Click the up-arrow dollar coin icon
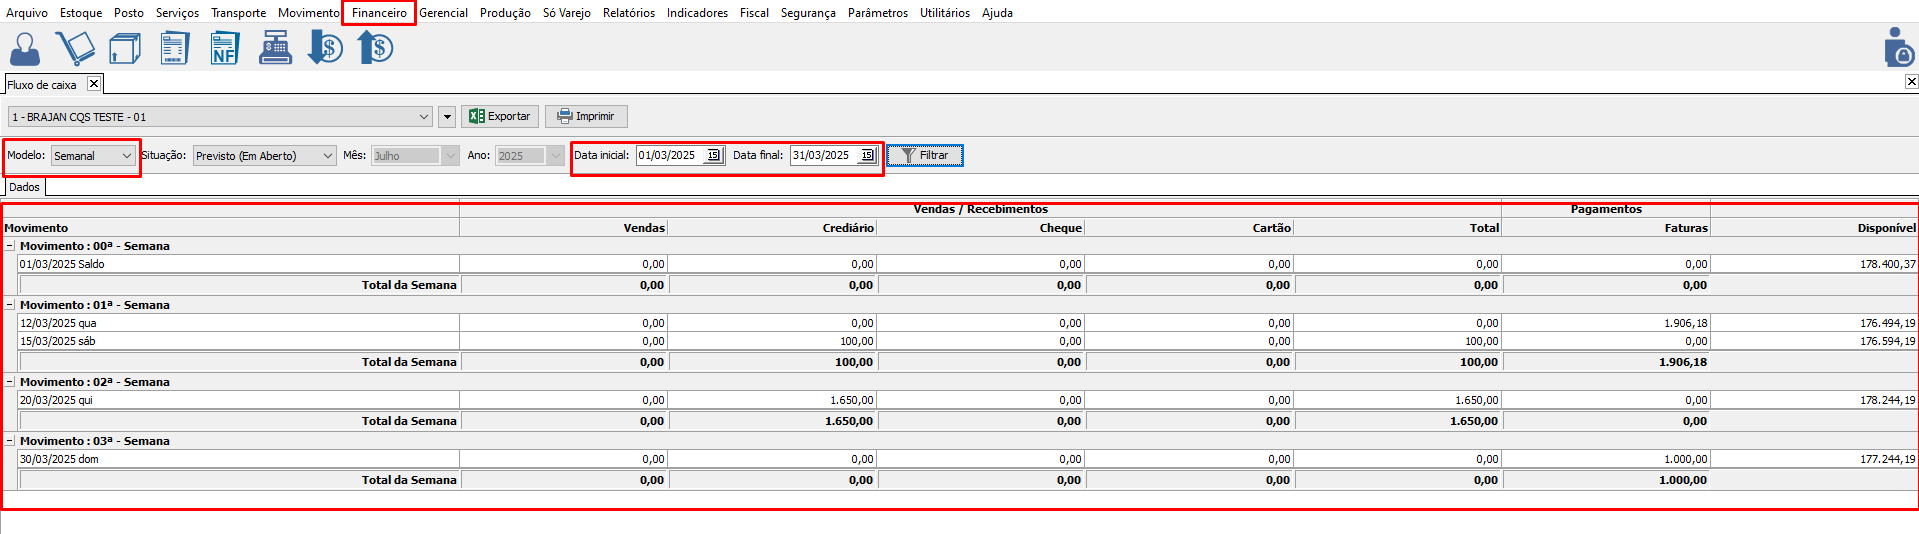 click(375, 48)
